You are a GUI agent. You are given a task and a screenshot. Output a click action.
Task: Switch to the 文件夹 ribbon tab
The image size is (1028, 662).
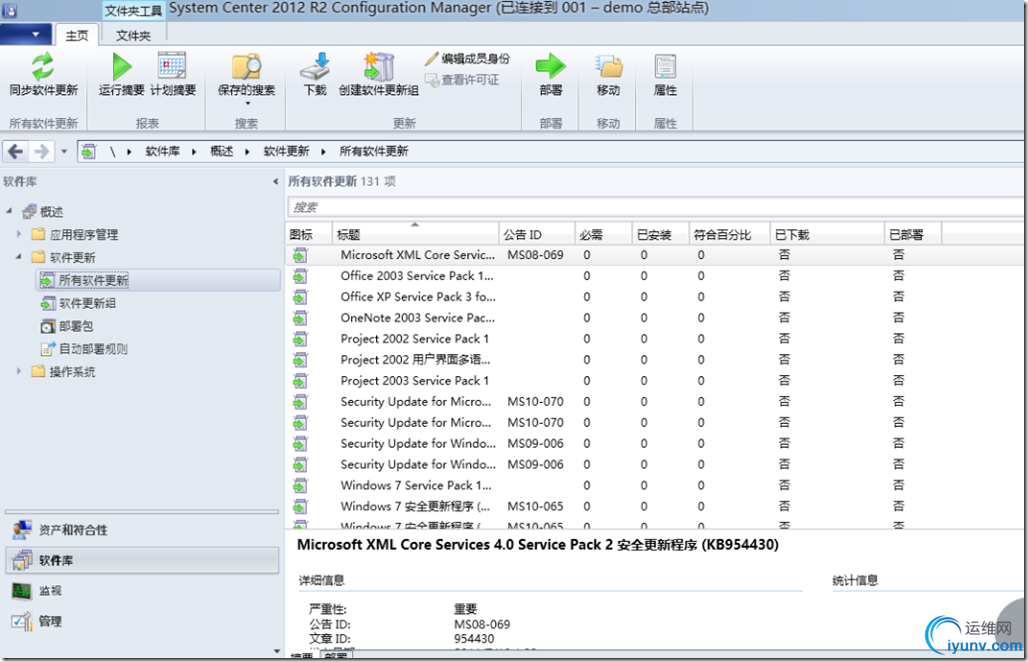click(x=133, y=35)
